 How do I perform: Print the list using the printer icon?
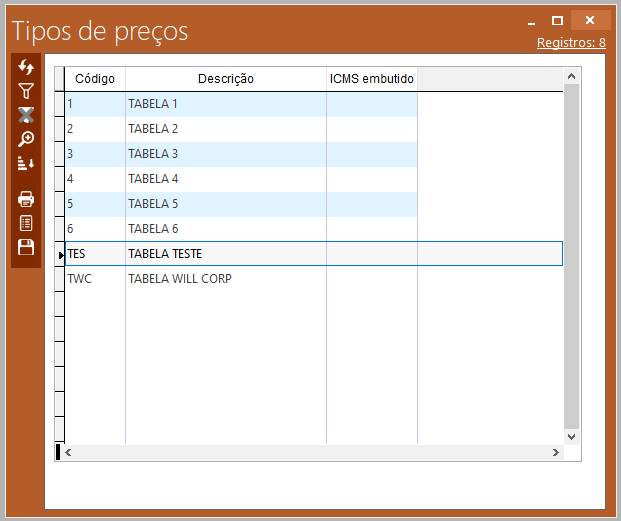point(26,199)
